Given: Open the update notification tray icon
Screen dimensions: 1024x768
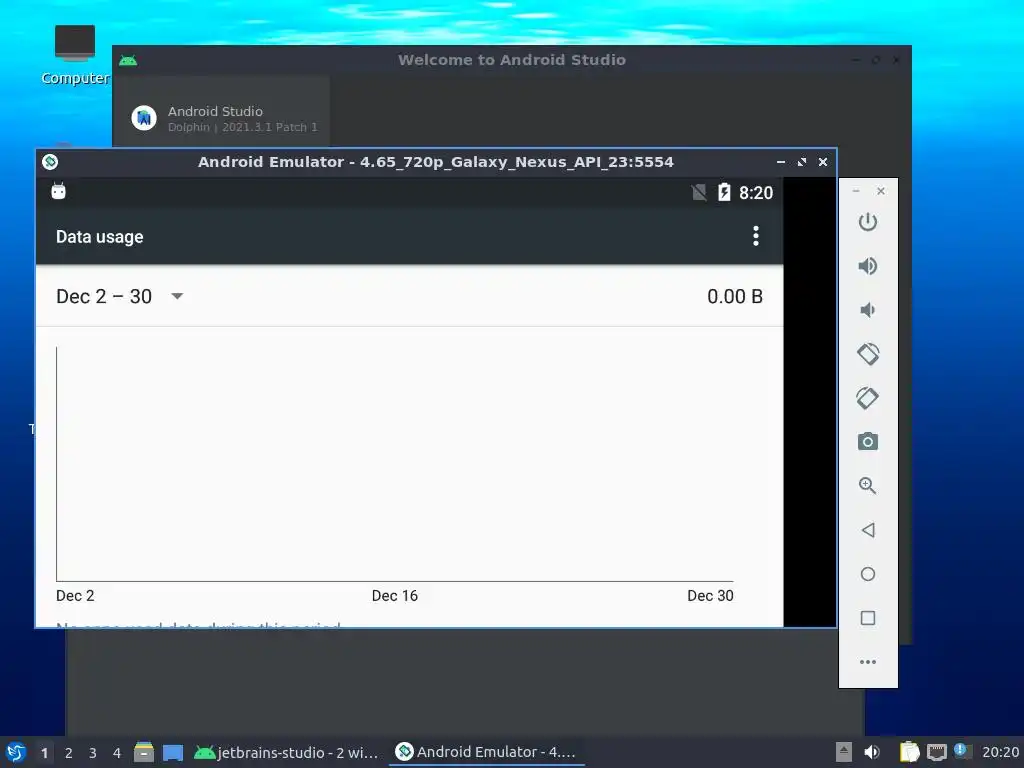Looking at the screenshot, I should (x=961, y=750).
